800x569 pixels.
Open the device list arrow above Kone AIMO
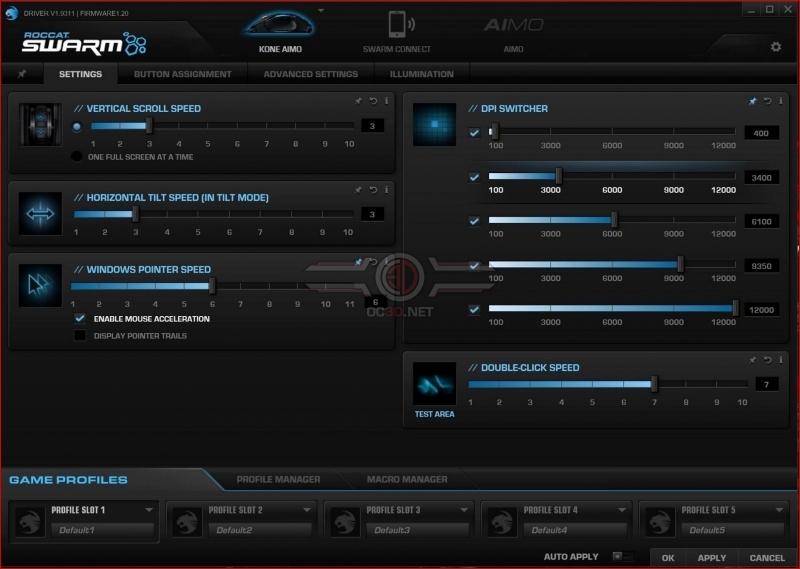[321, 10]
